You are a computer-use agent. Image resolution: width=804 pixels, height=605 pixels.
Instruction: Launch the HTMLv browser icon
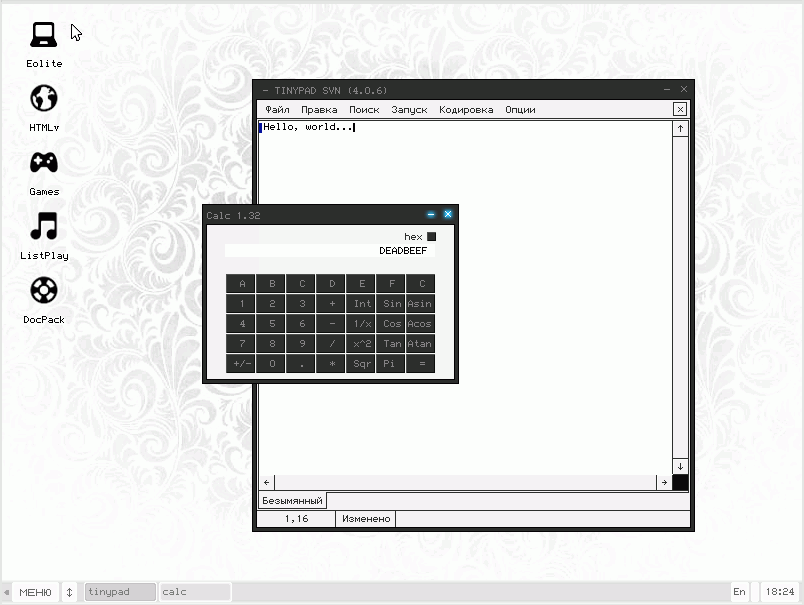point(43,99)
